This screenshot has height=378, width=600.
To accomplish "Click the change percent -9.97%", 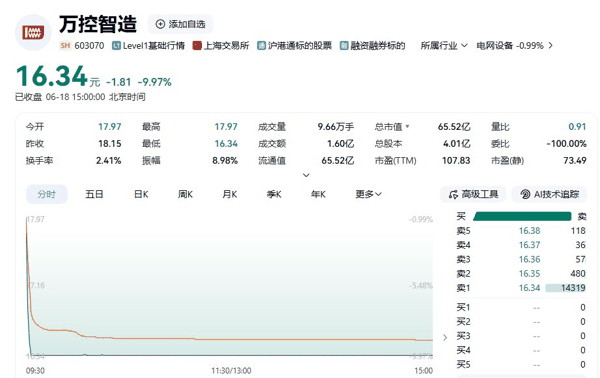I will click(155, 82).
